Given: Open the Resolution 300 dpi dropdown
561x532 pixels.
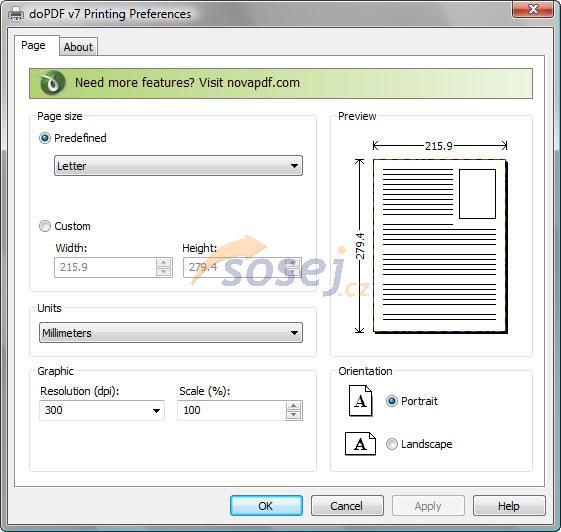Looking at the screenshot, I should [x=102, y=410].
